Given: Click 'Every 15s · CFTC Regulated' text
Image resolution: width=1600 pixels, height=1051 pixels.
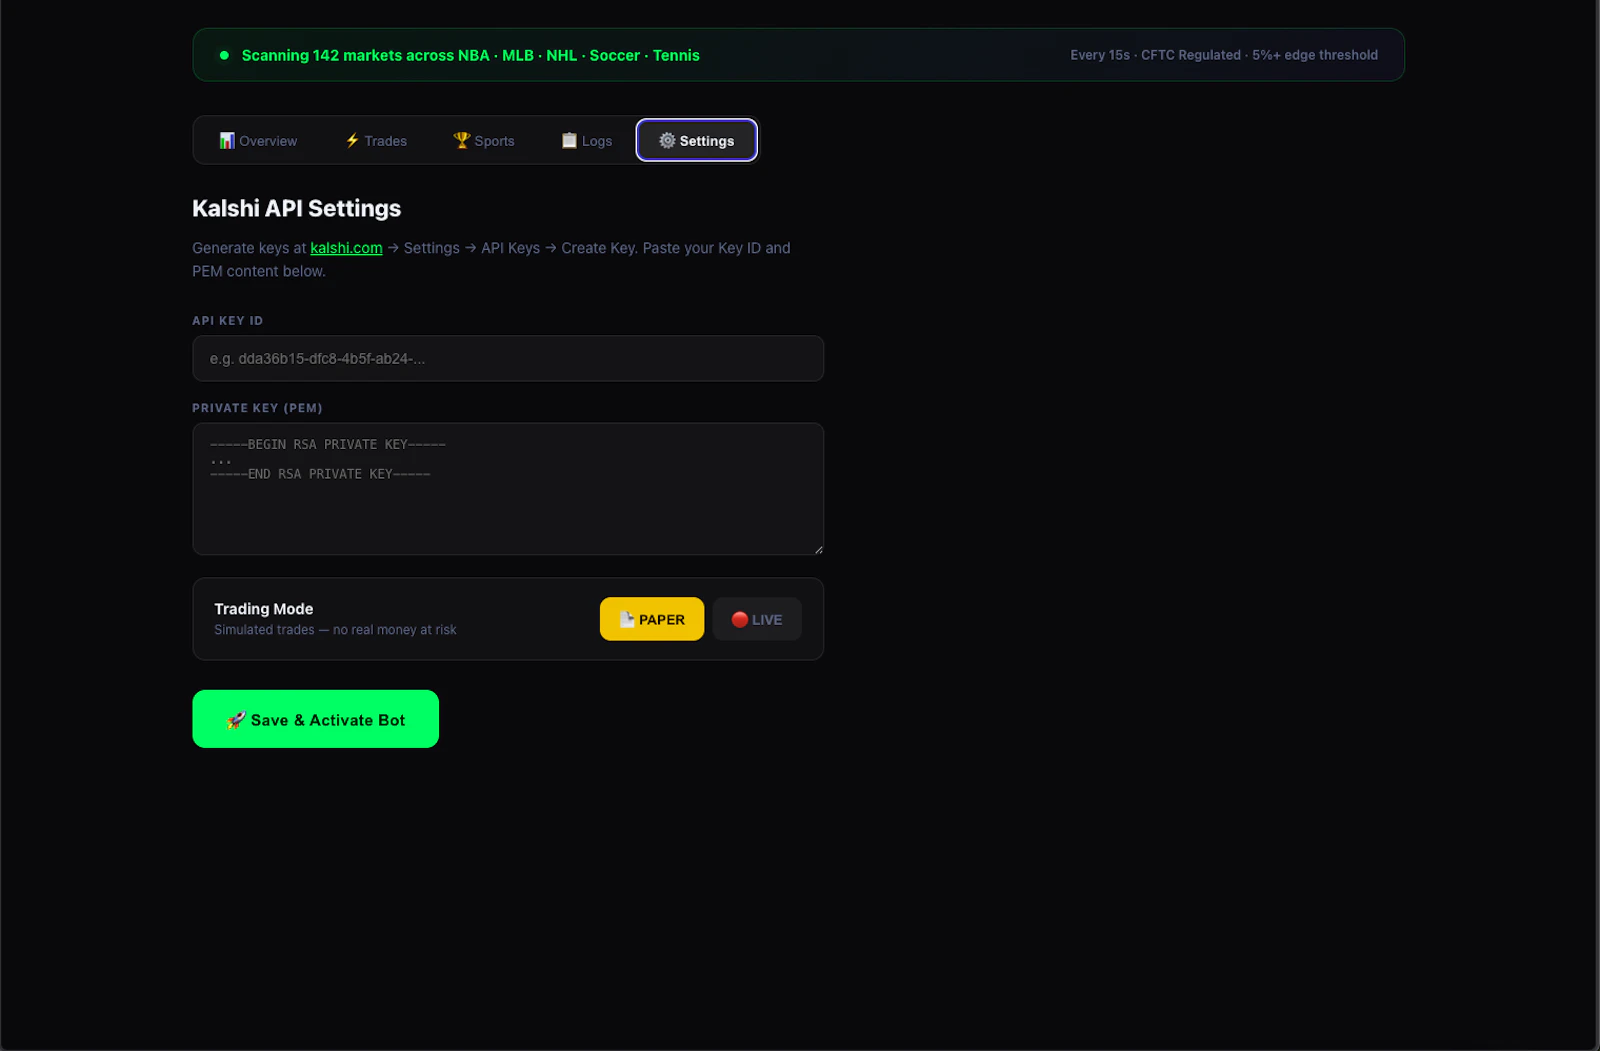Looking at the screenshot, I should coord(1224,55).
